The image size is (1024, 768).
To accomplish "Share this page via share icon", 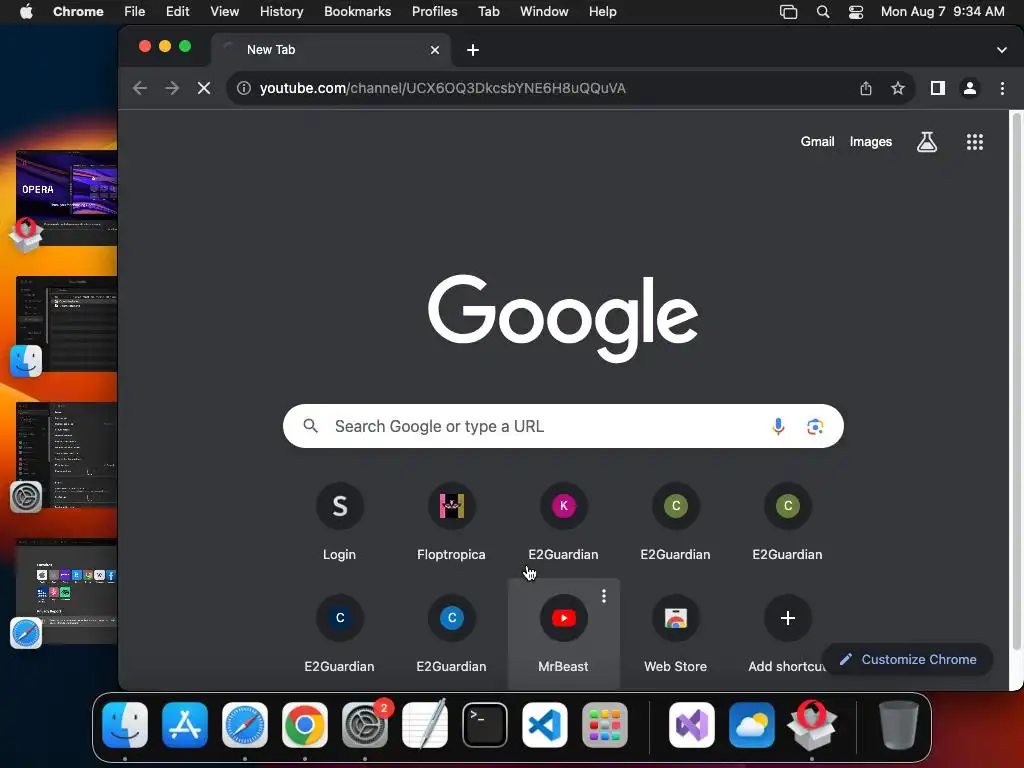I will coord(866,88).
